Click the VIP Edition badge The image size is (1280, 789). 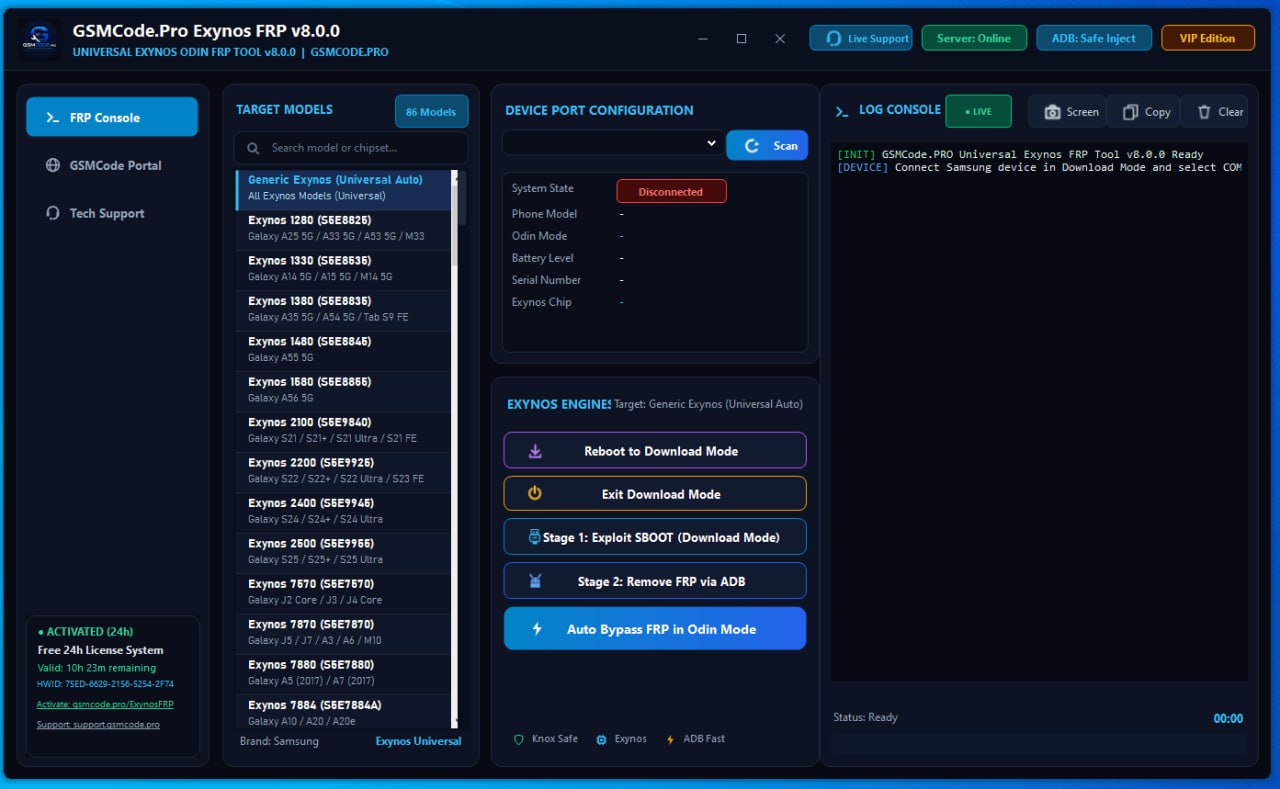coord(1207,38)
